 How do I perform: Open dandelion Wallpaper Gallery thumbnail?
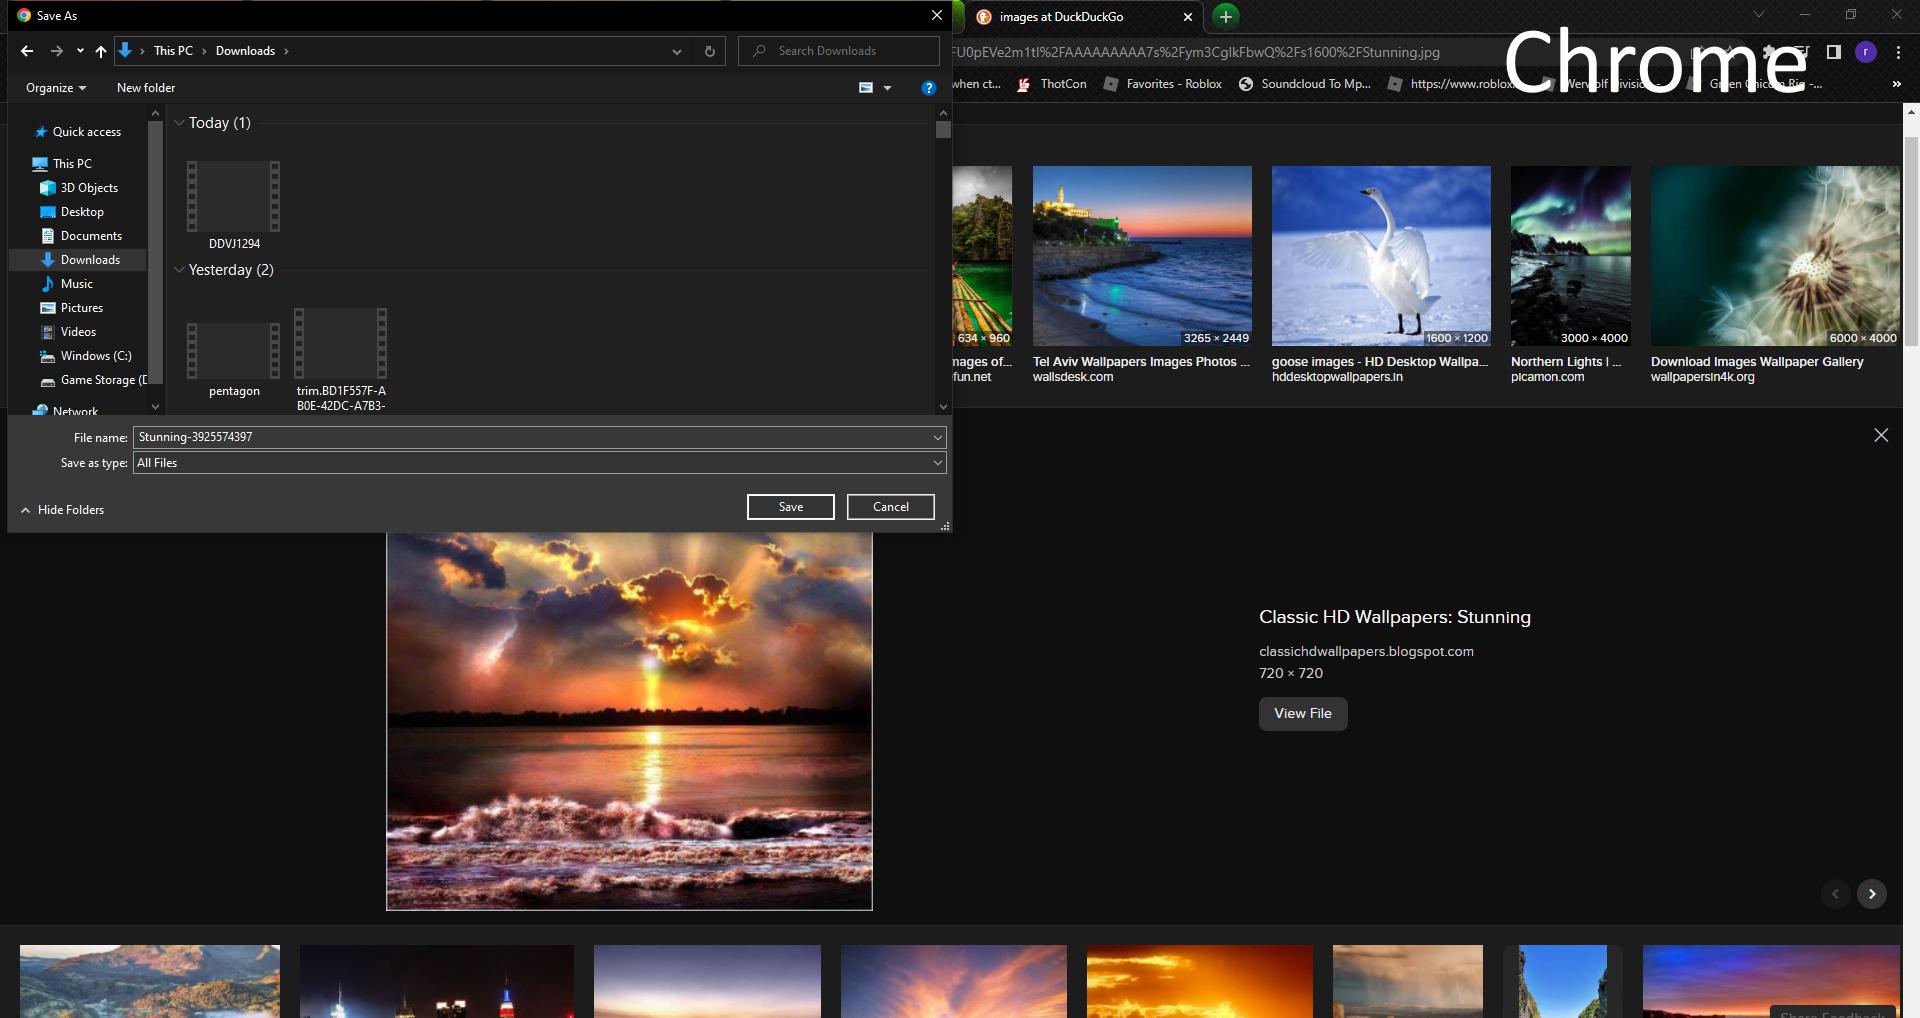pyautogui.click(x=1775, y=256)
